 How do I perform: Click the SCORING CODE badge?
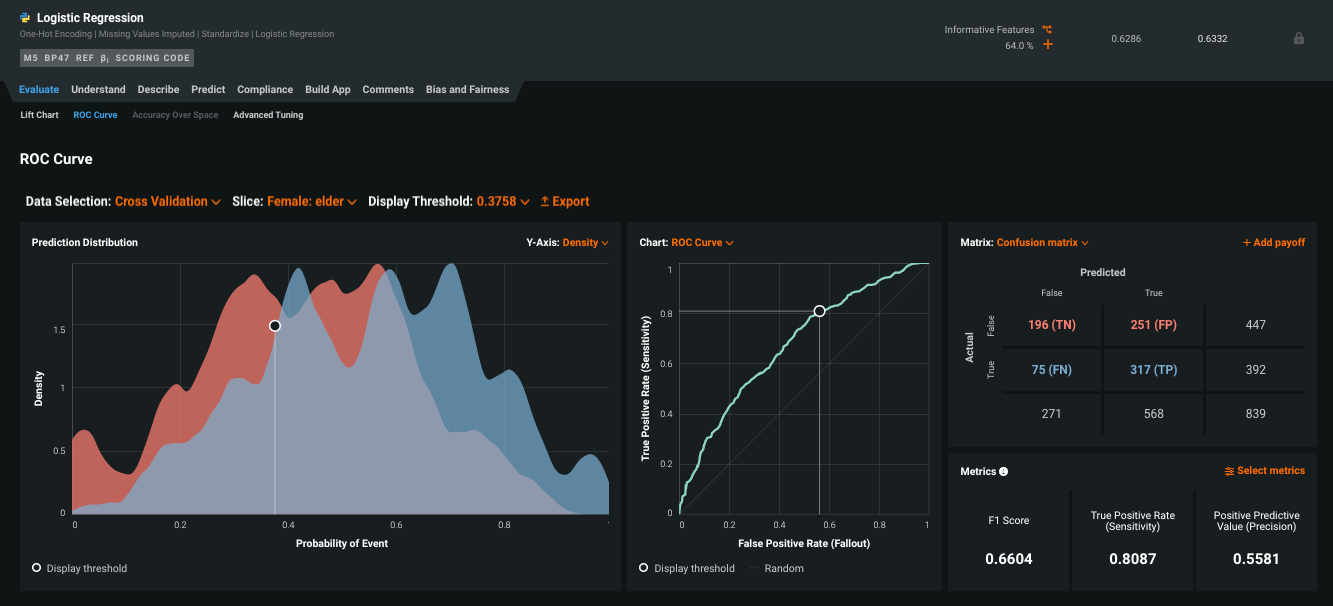[x=152, y=58]
